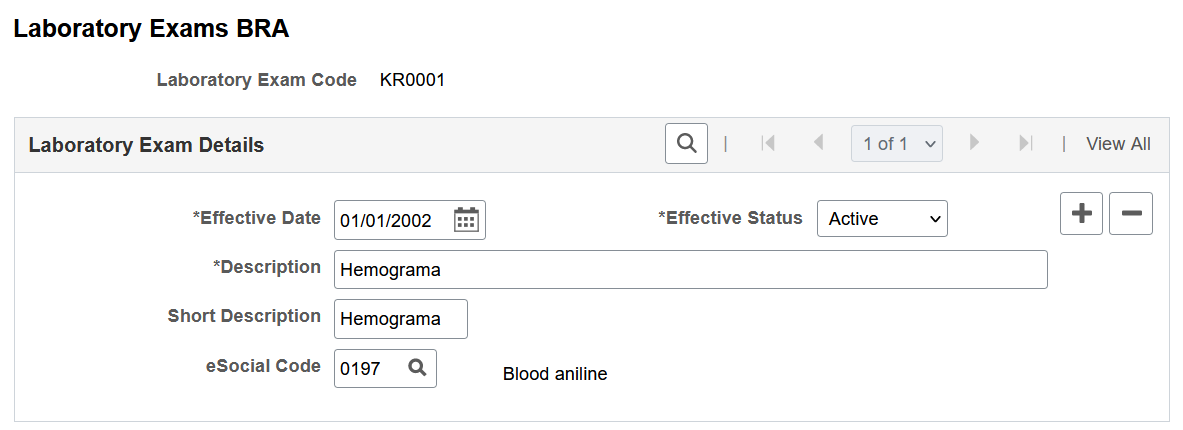Click the Description field containing Hemograma
Viewport: 1183px width, 430px height.
tap(690, 269)
